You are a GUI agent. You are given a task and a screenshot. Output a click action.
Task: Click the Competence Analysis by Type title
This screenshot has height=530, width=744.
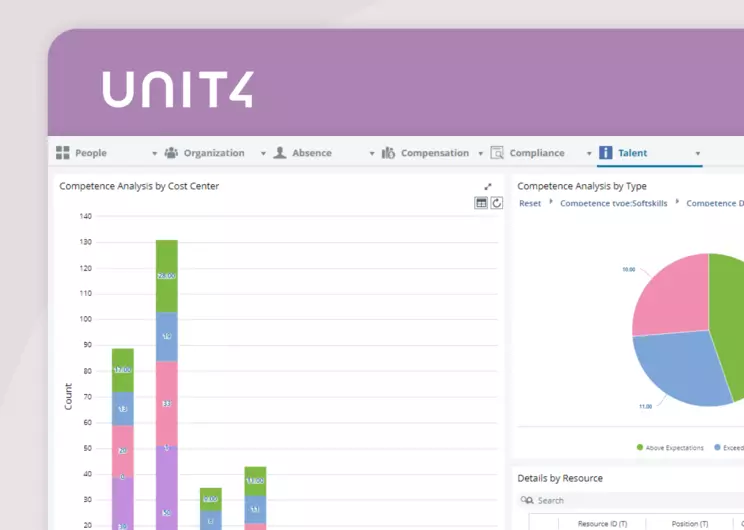(582, 186)
